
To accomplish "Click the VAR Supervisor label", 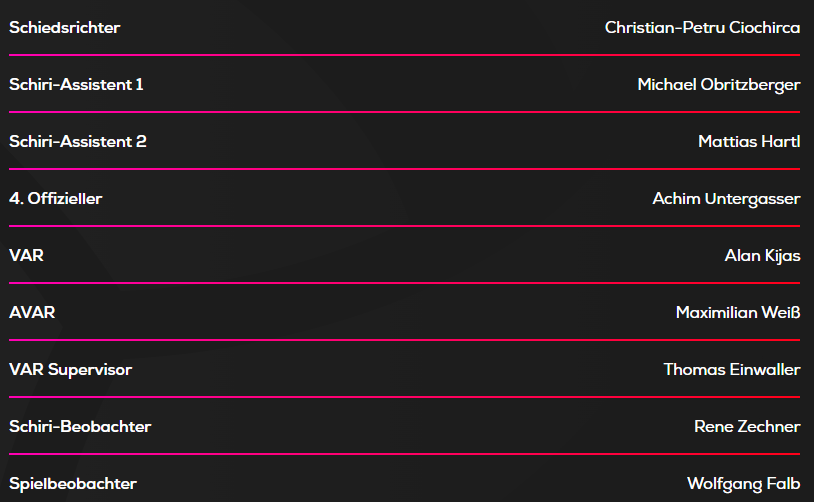I will click(x=70, y=370).
